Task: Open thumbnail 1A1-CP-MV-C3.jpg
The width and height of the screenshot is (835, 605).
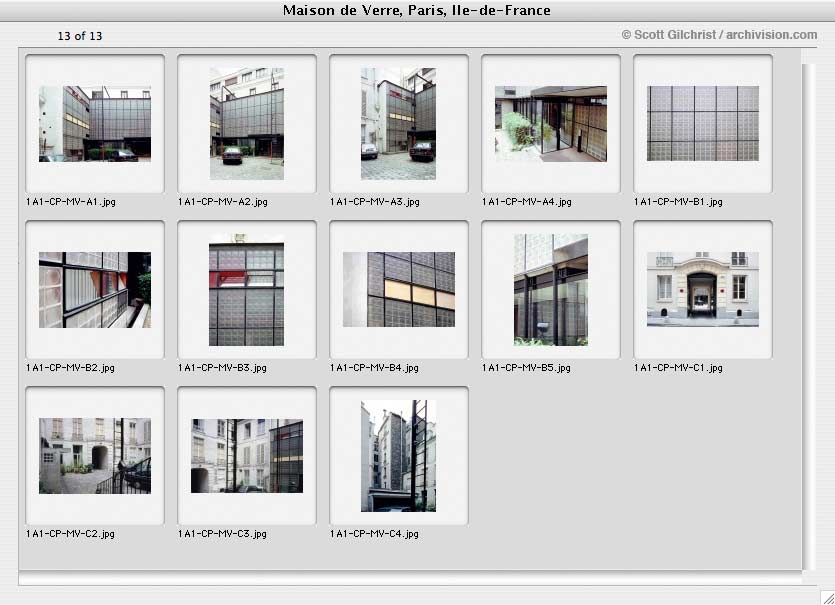Action: (x=247, y=456)
